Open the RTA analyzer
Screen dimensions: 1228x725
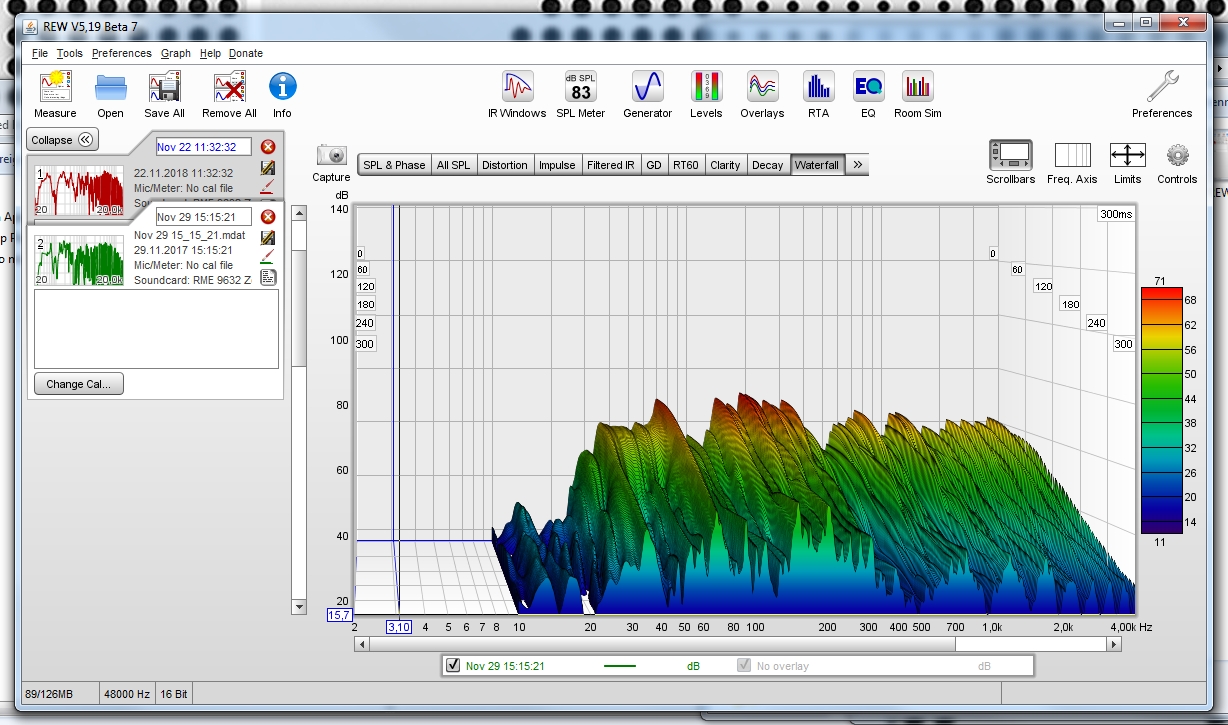pos(818,87)
